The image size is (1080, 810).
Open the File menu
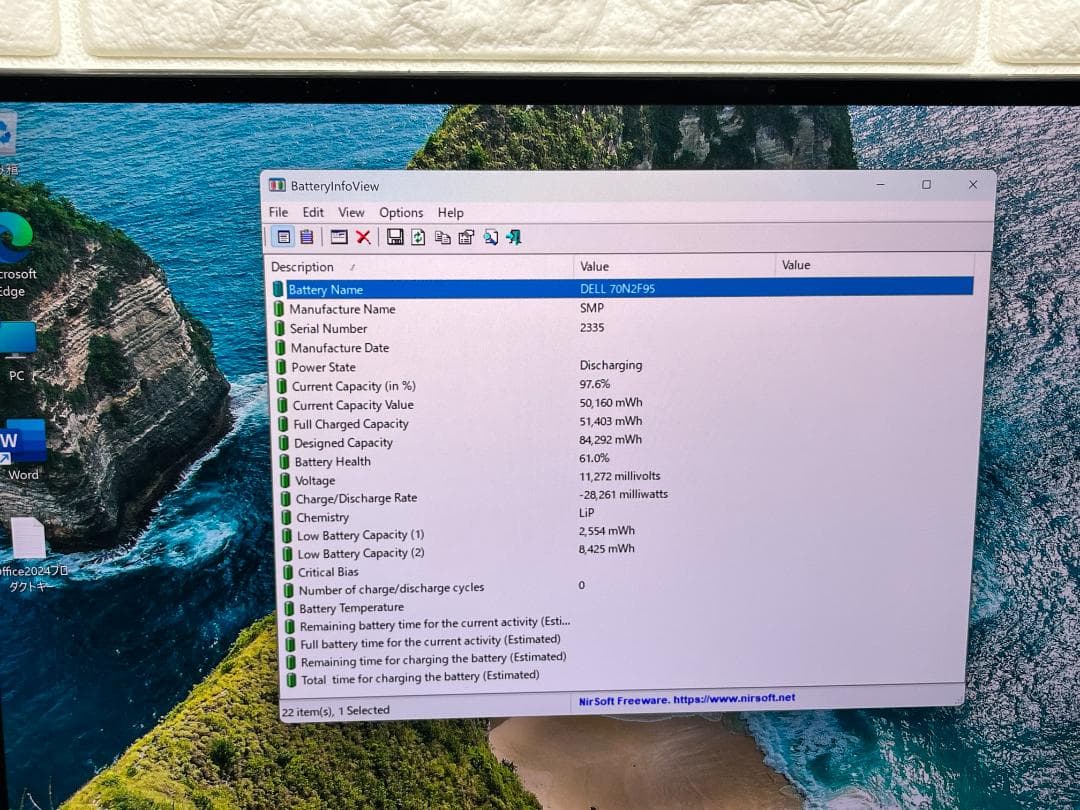click(x=278, y=212)
